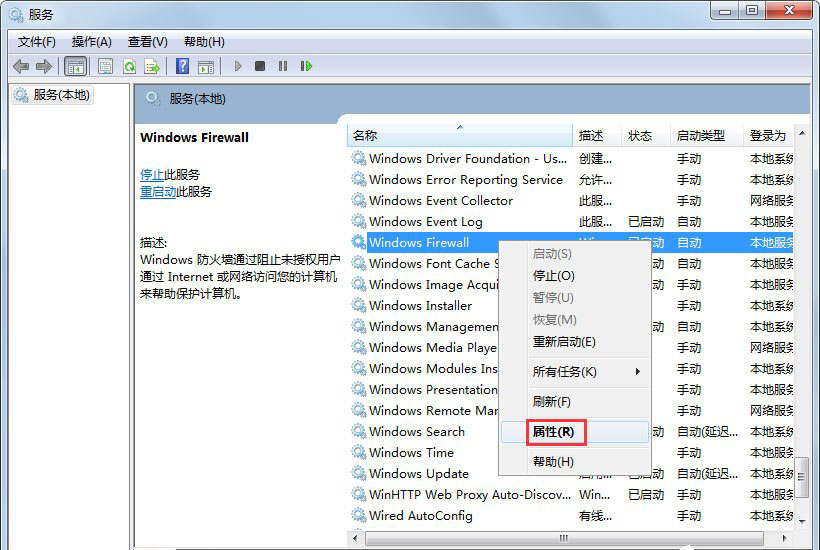
Task: Click the vertical scrollbar down arrow
Action: pyautogui.click(x=802, y=521)
